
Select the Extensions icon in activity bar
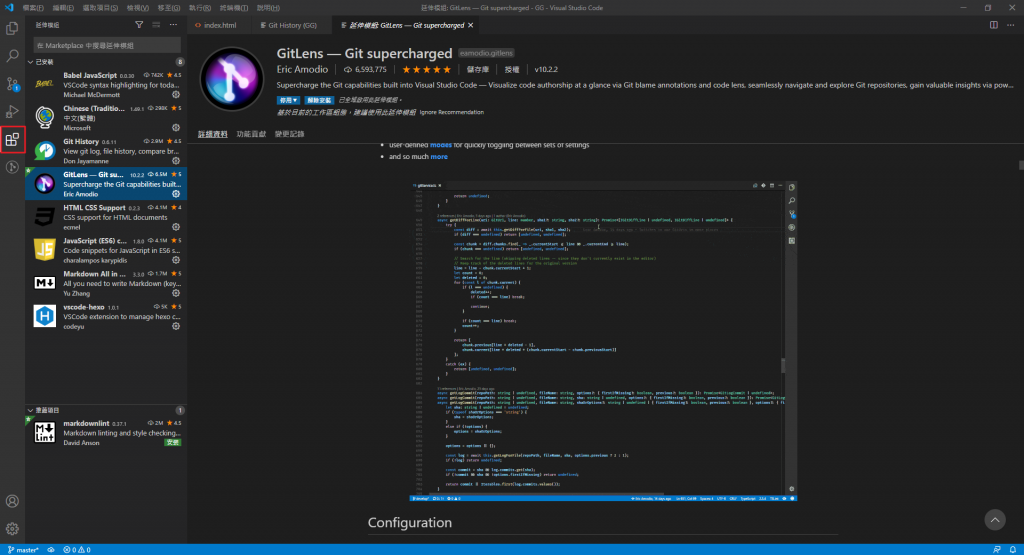click(12, 140)
